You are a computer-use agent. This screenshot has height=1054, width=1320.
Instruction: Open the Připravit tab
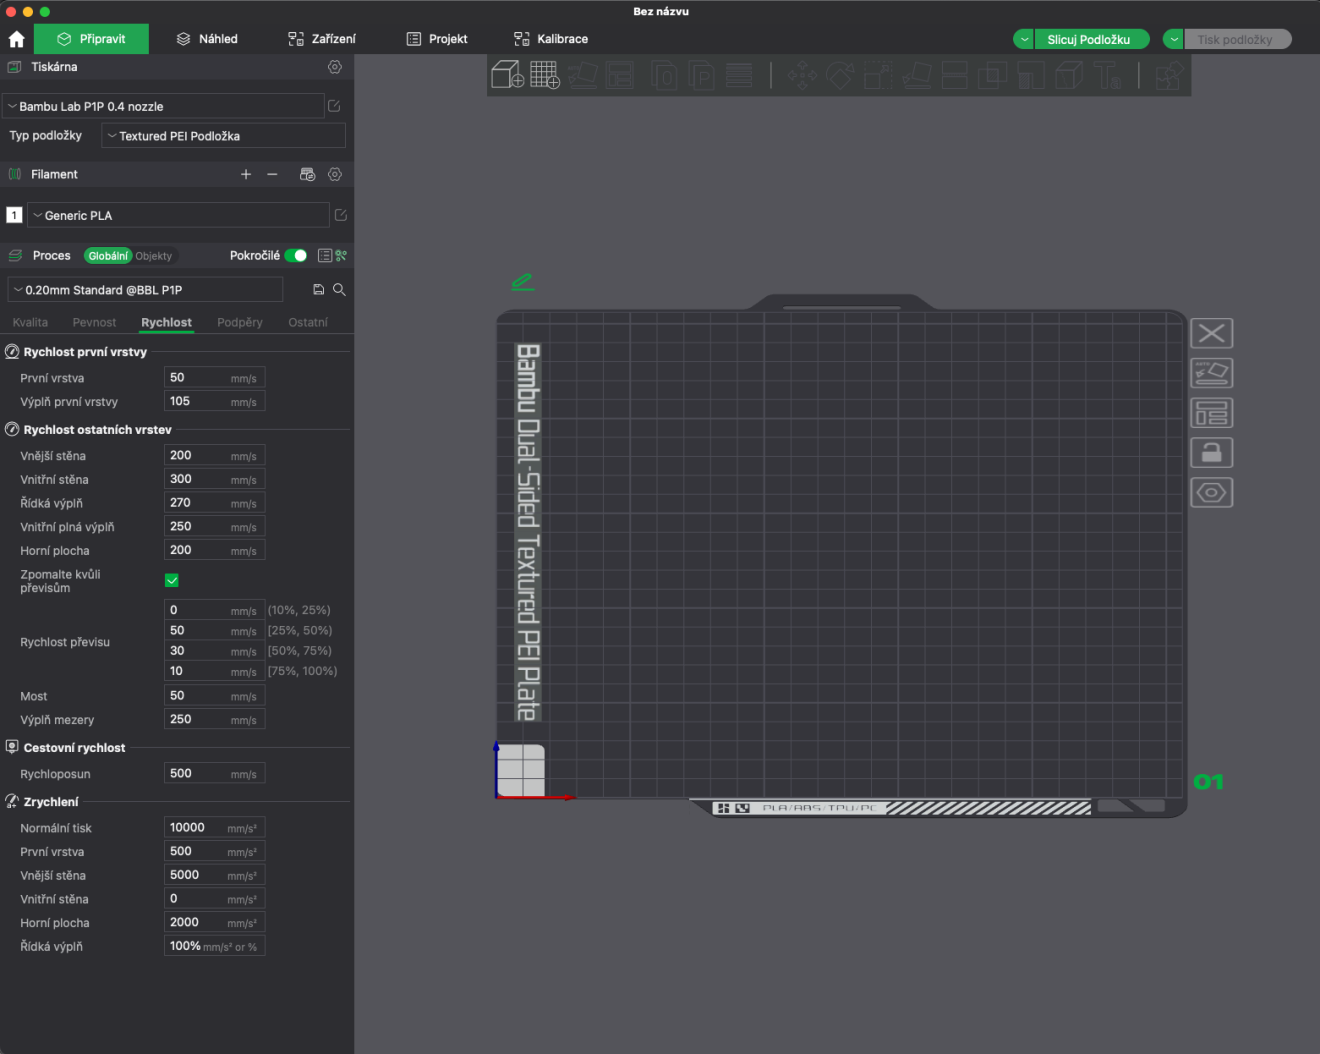click(x=91, y=39)
